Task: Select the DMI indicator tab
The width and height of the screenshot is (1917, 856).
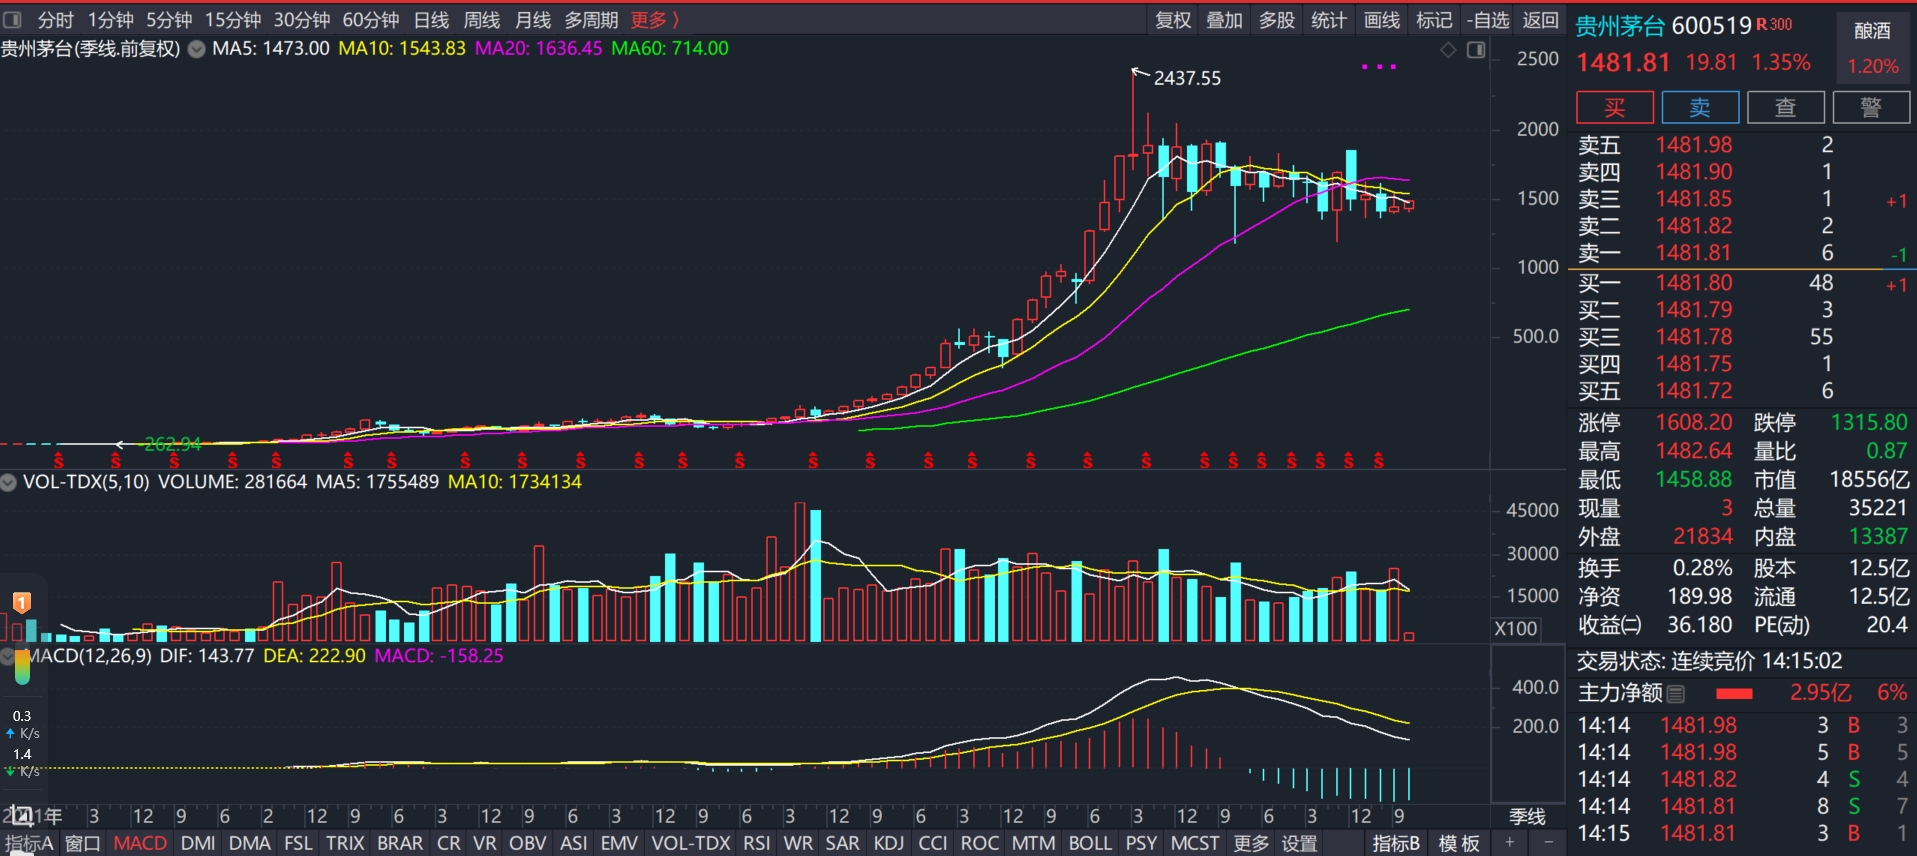Action: pos(198,843)
